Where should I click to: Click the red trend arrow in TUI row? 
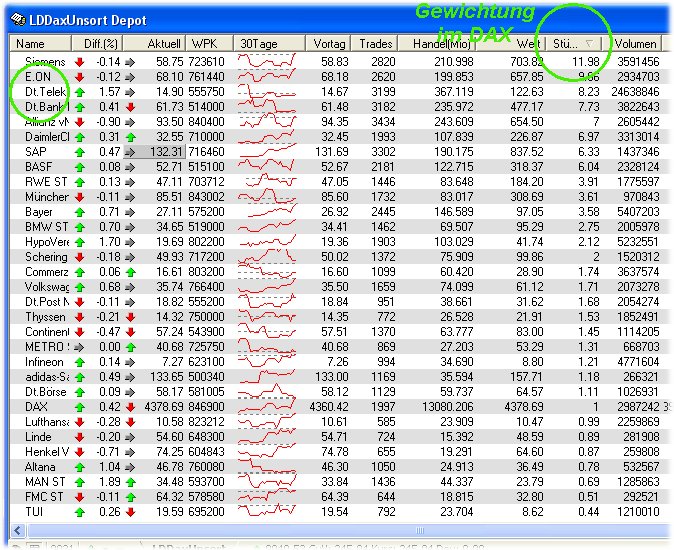[x=131, y=512]
